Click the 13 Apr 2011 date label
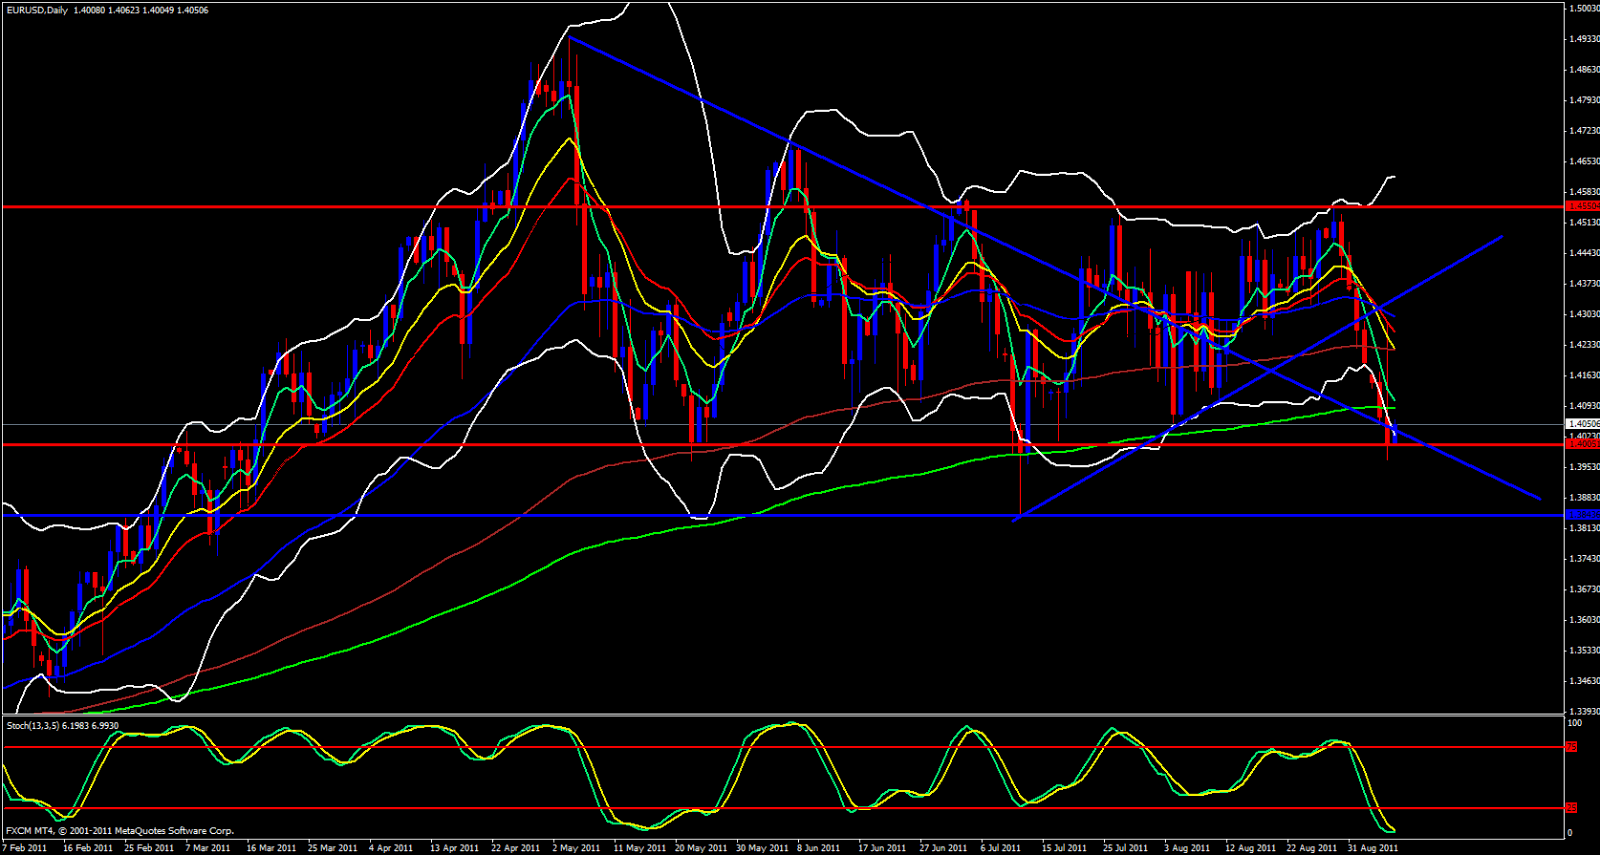This screenshot has height=855, width=1600. click(x=454, y=848)
